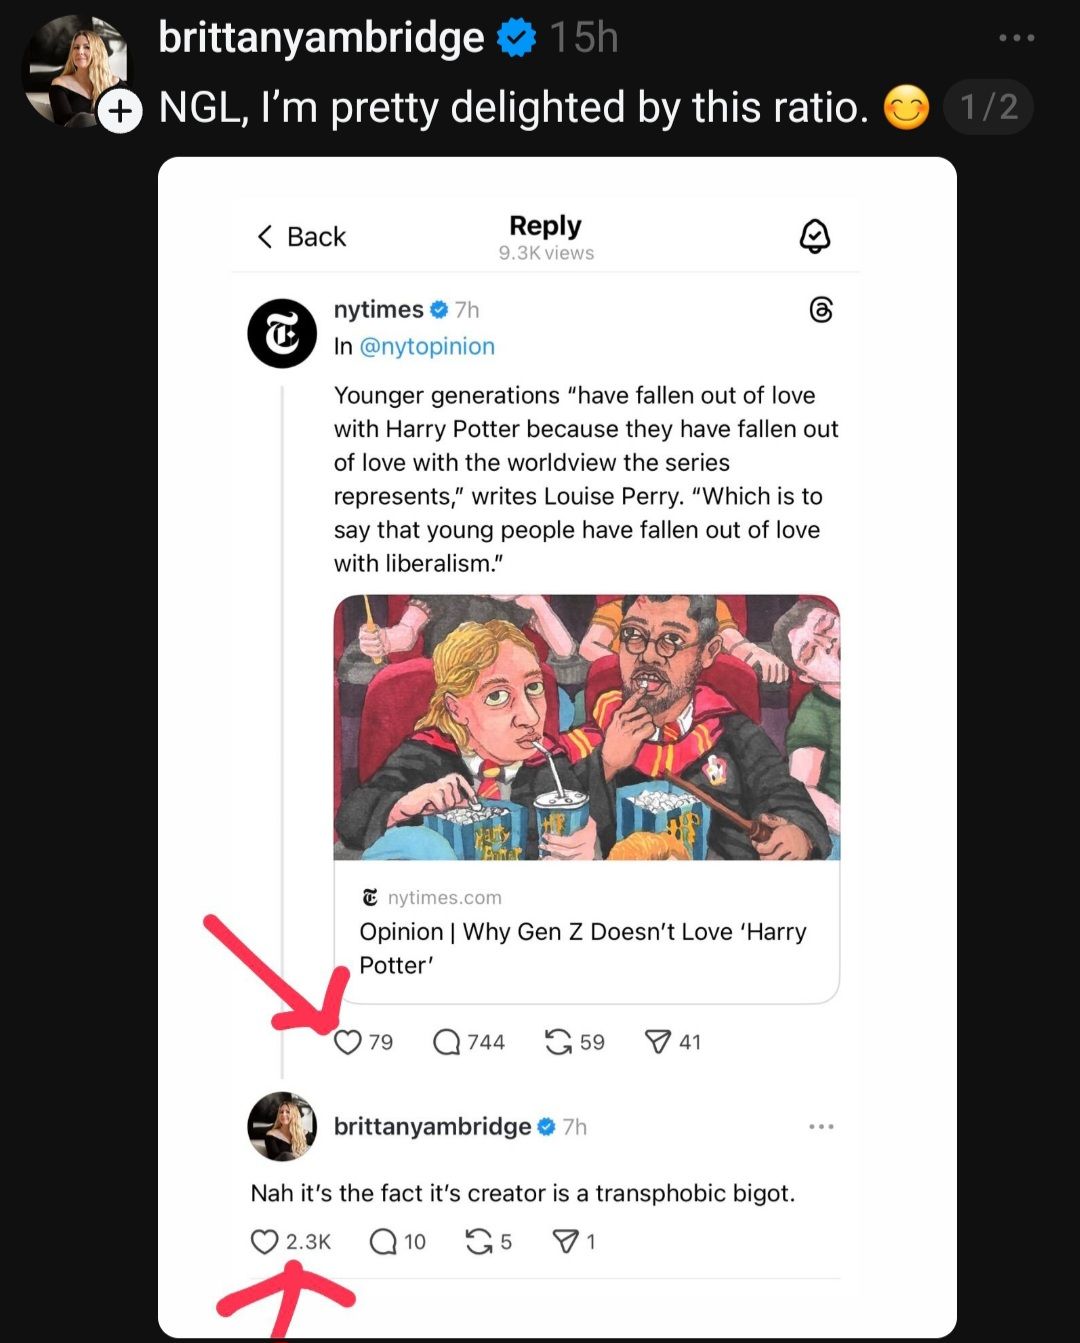The height and width of the screenshot is (1343, 1080).
Task: Repost the nytimes post with 59 reposts
Action: 558,1042
